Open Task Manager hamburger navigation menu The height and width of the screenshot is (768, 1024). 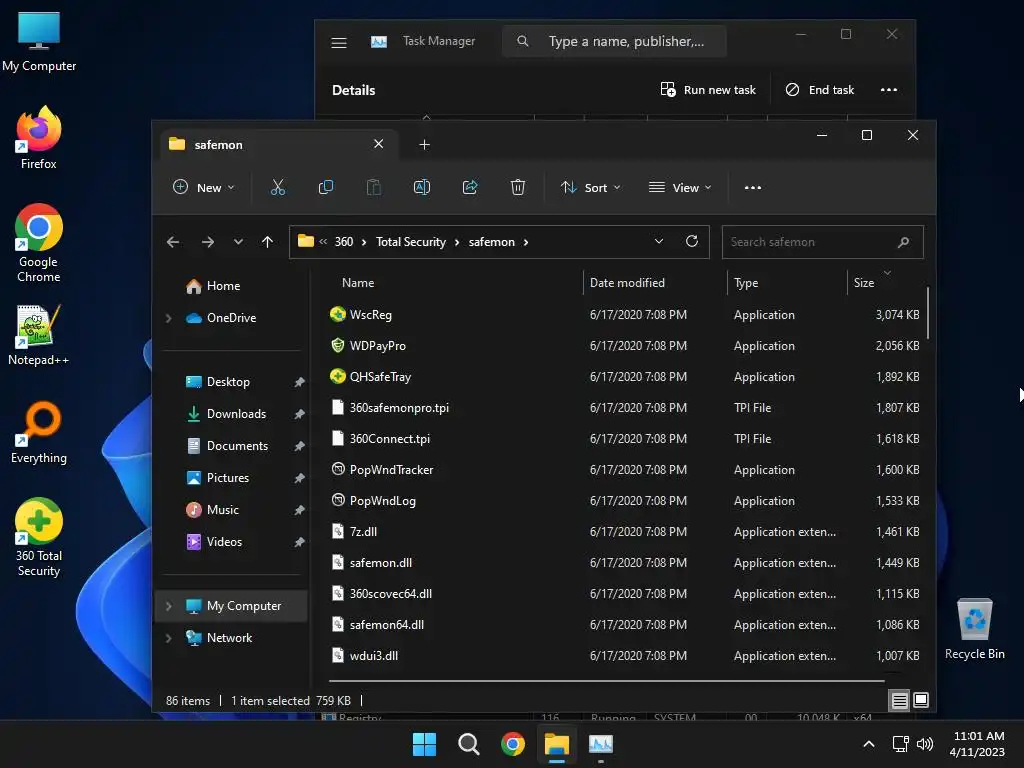click(x=338, y=43)
